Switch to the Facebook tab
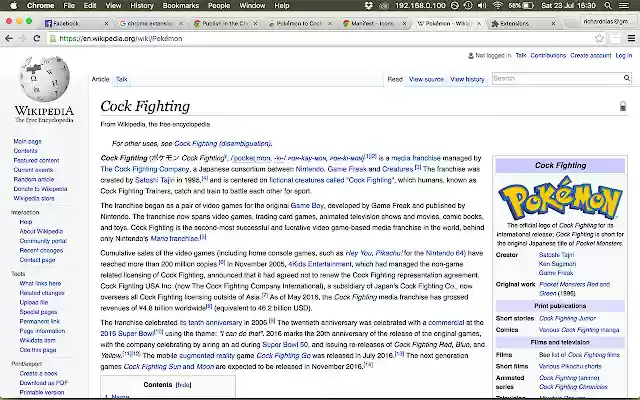 (76, 23)
